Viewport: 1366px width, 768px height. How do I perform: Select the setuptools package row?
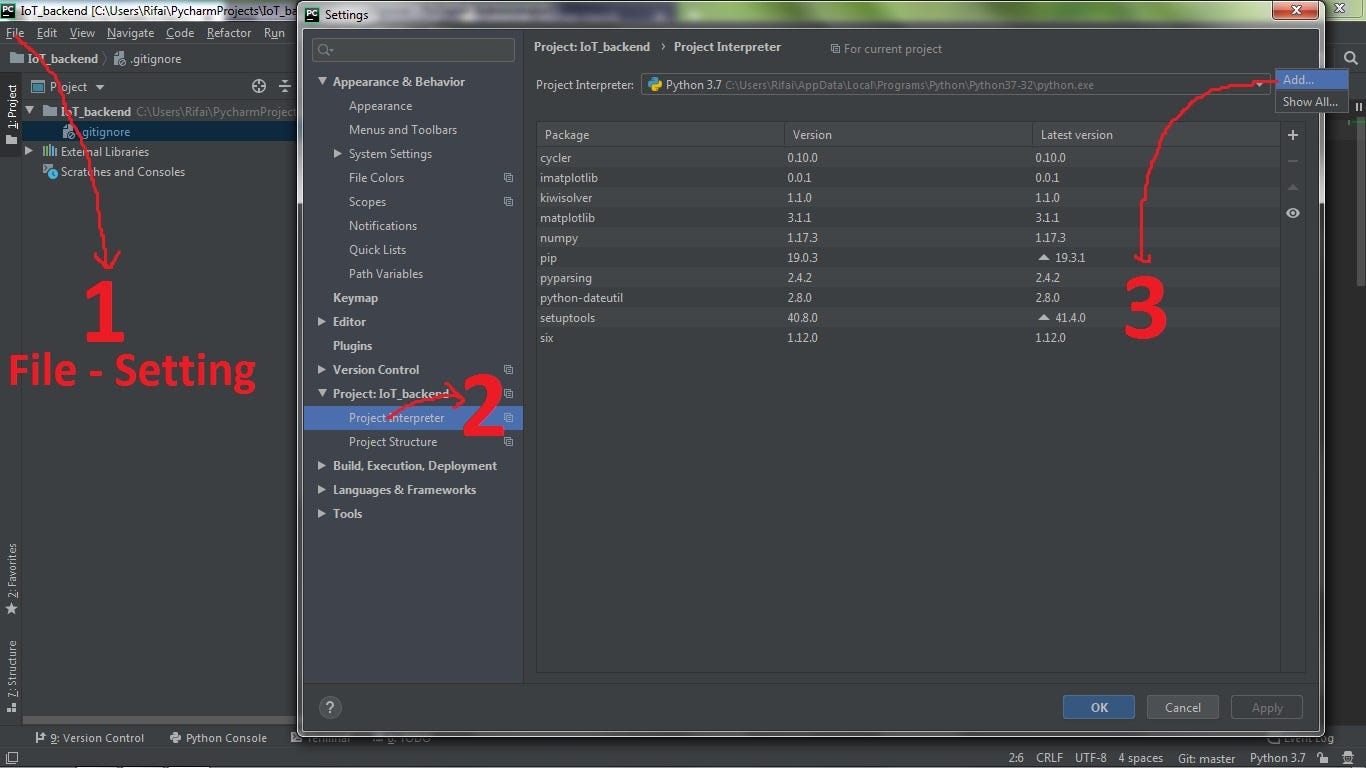(x=908, y=318)
